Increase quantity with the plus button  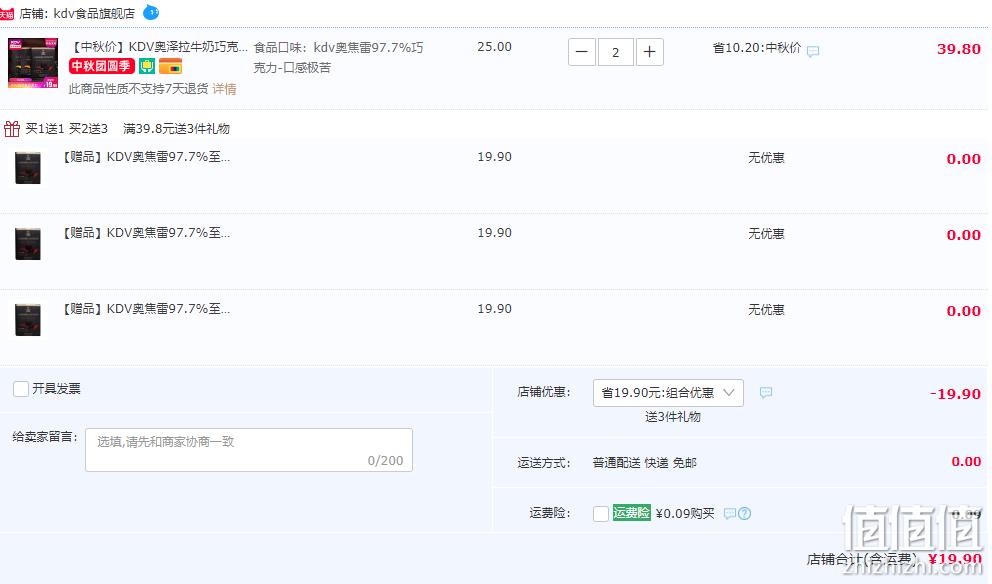649,52
